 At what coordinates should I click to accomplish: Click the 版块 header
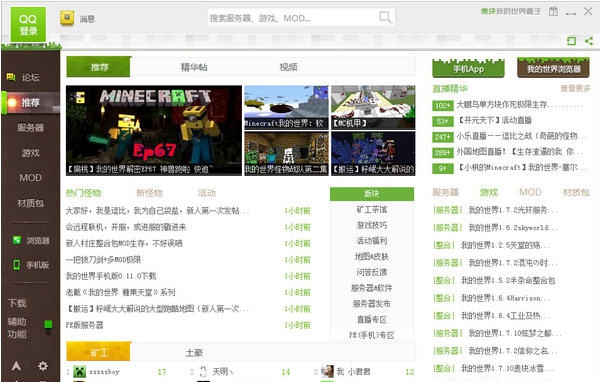pyautogui.click(x=372, y=194)
